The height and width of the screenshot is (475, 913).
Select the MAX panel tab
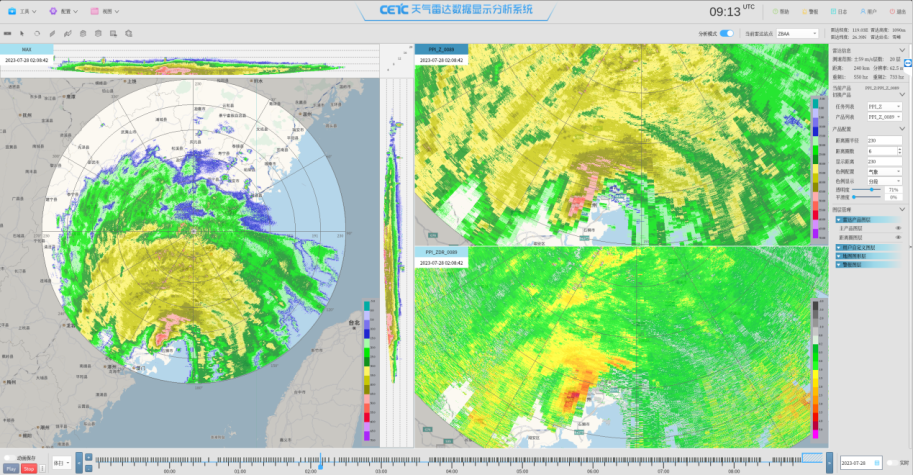27,49
